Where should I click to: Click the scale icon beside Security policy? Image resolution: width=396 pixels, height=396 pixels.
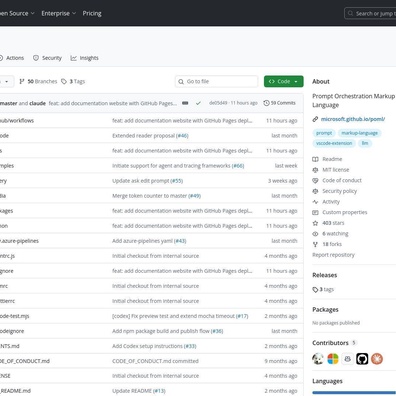(315, 191)
